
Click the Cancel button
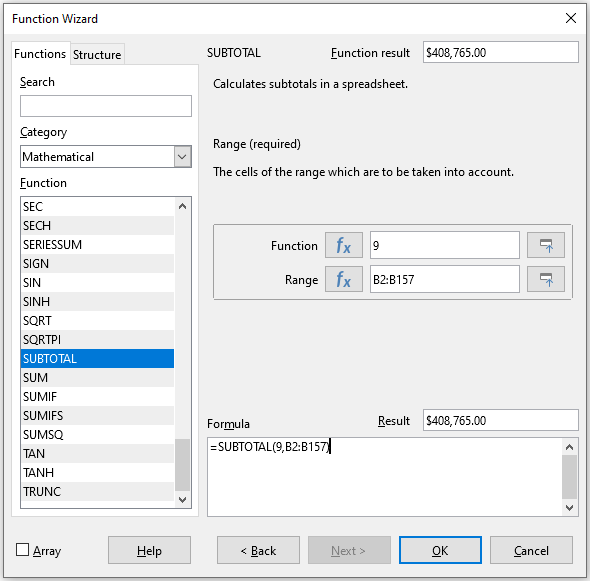[x=531, y=550]
